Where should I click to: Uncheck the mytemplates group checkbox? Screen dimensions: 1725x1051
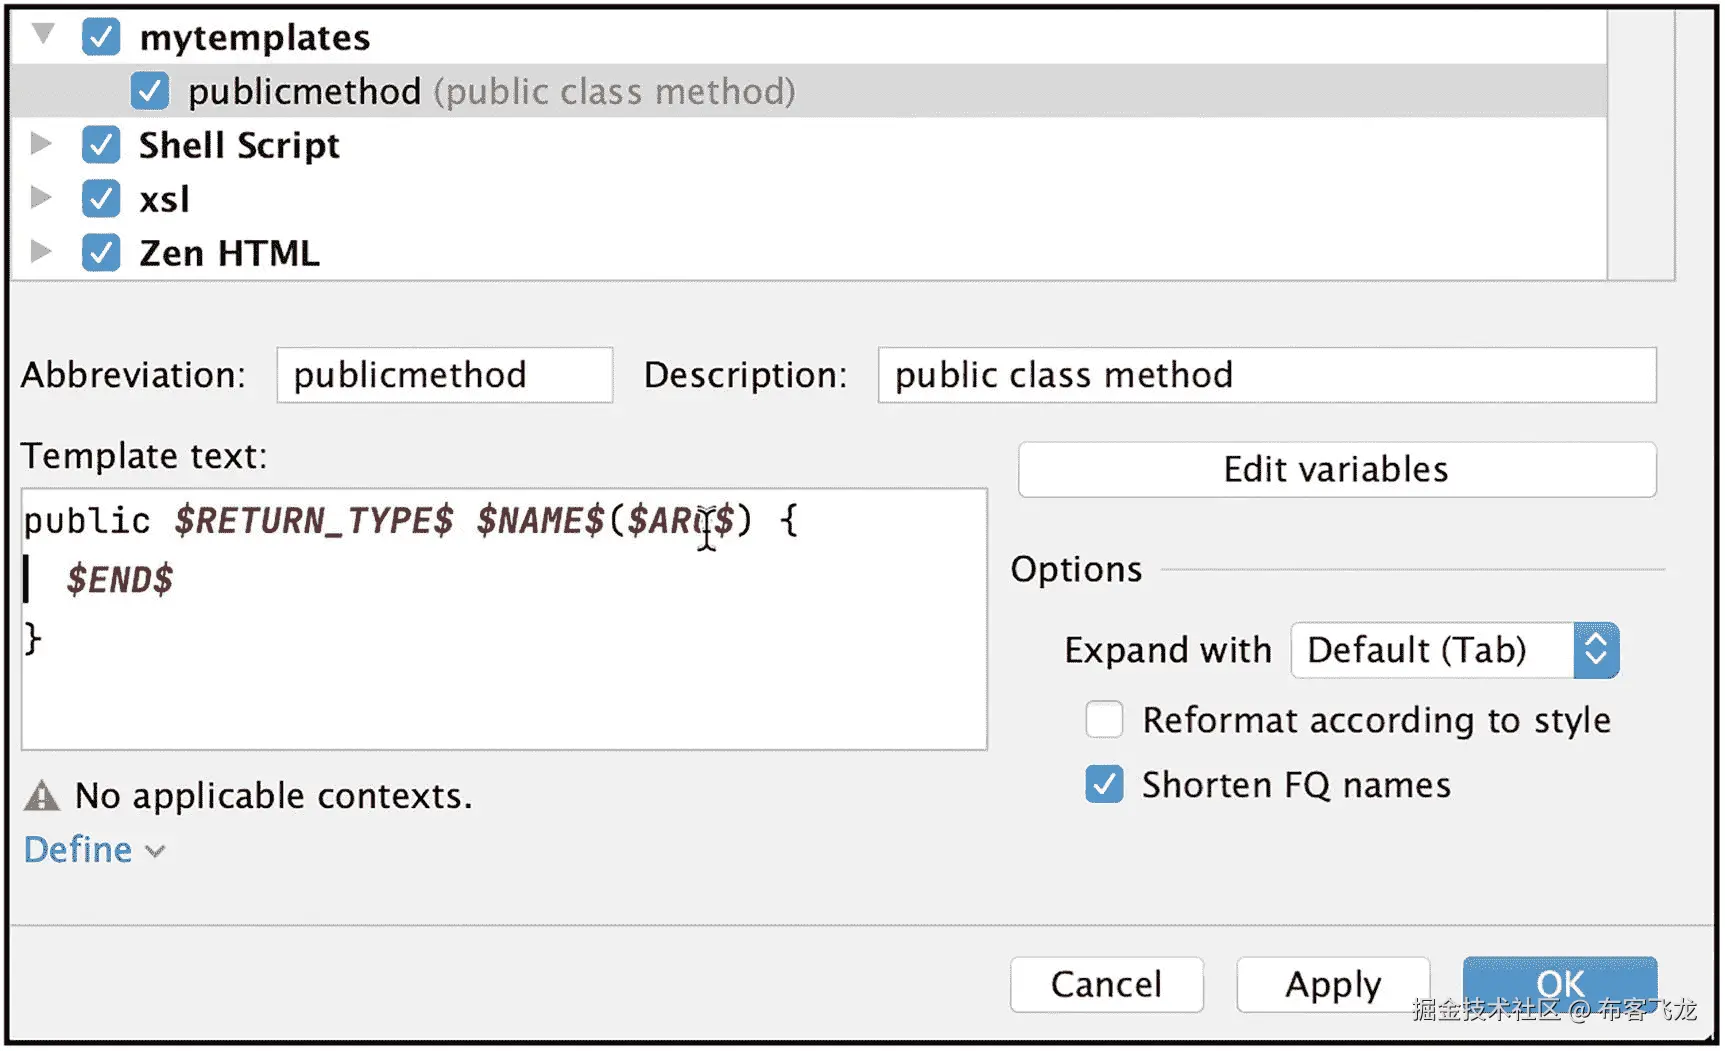tap(101, 37)
